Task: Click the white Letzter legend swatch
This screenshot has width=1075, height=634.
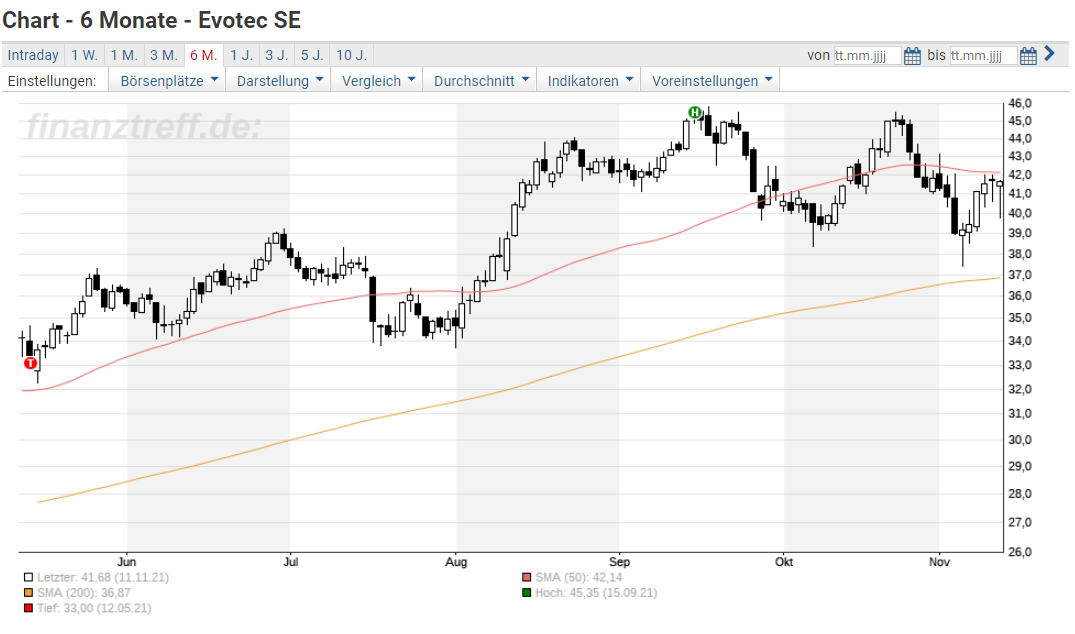Action: tap(28, 578)
